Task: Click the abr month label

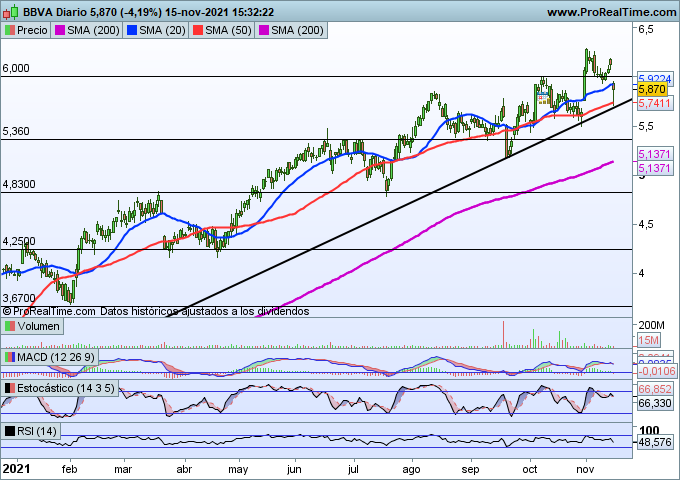Action: click(184, 469)
